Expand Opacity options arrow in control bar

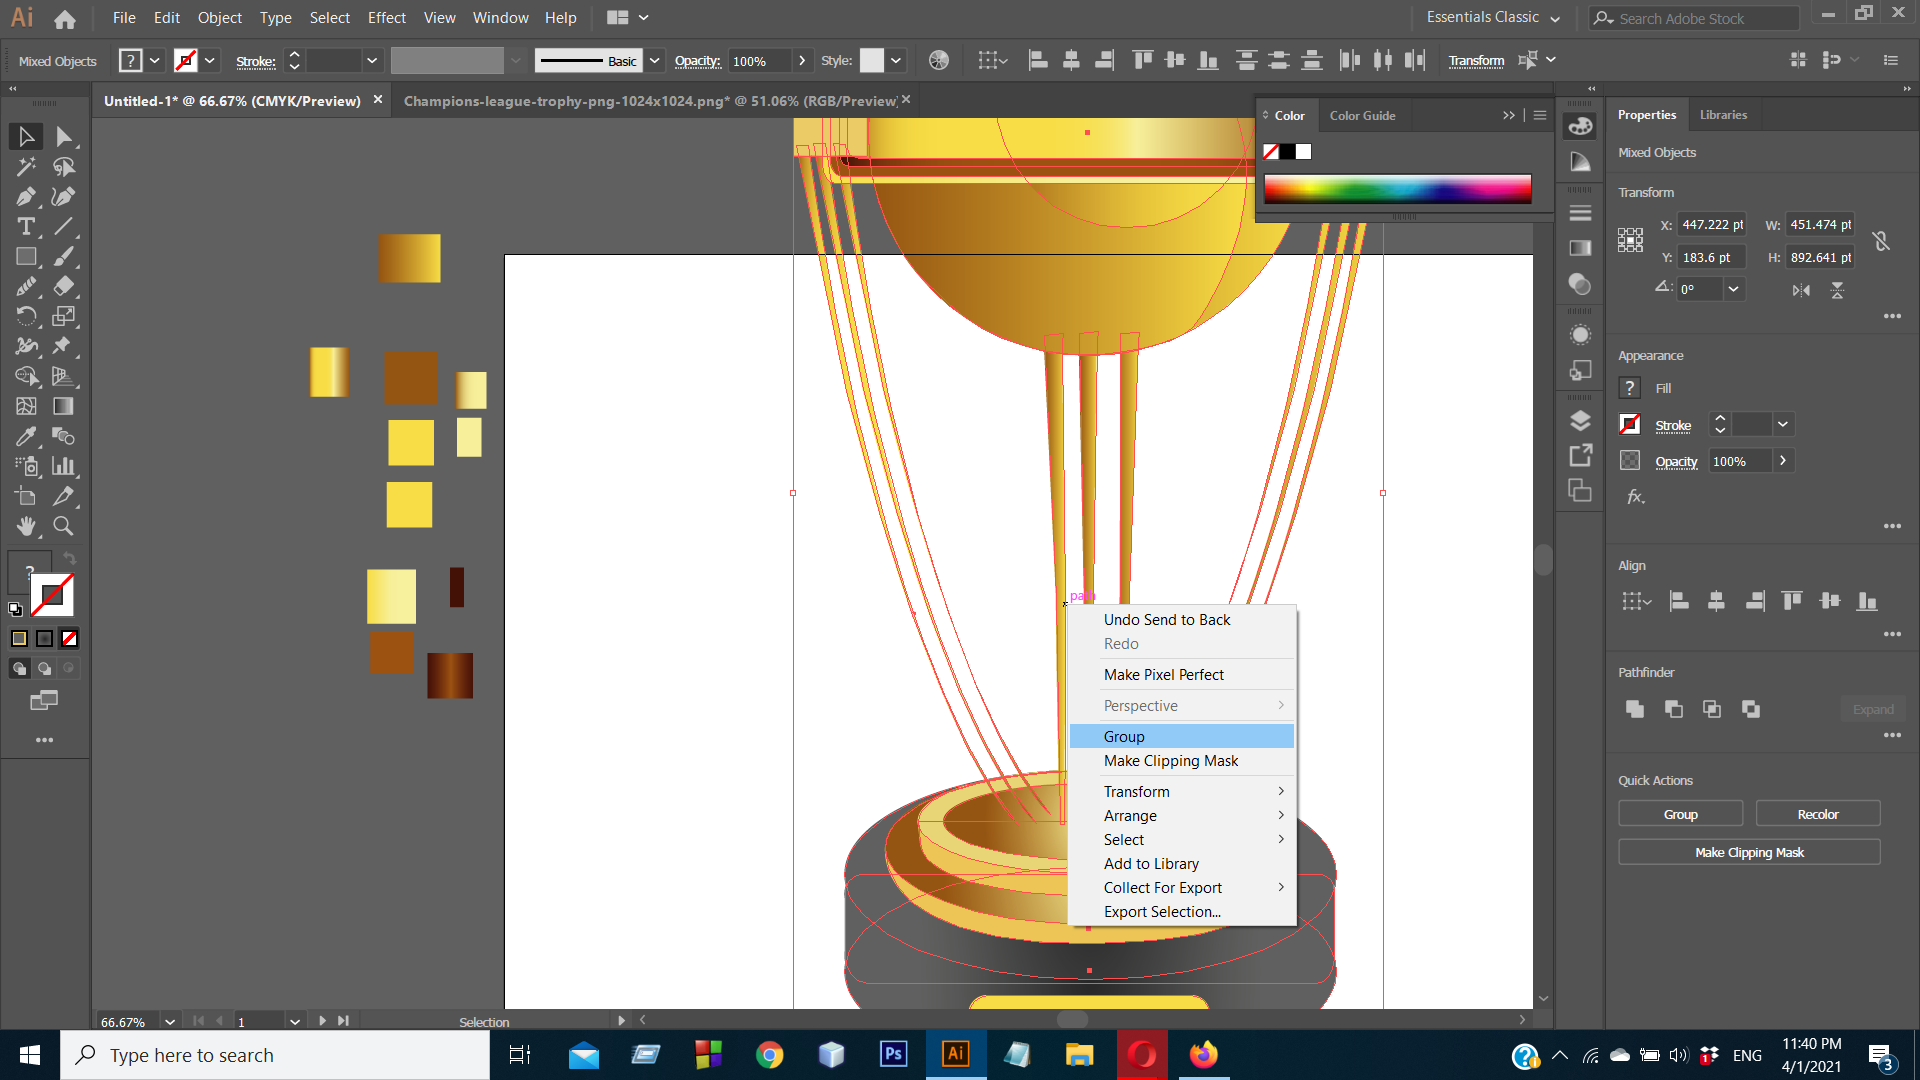tap(801, 60)
